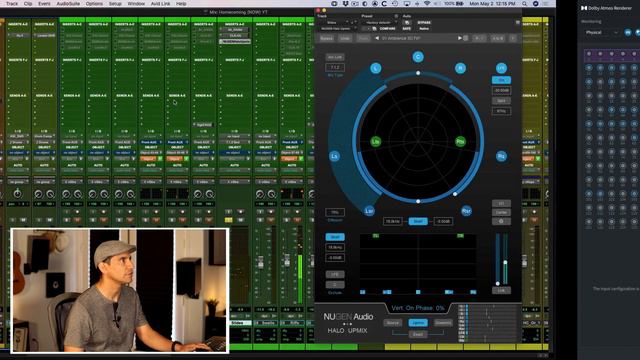Open the Avid Link menu
The height and width of the screenshot is (360, 640).
click(x=160, y=3)
